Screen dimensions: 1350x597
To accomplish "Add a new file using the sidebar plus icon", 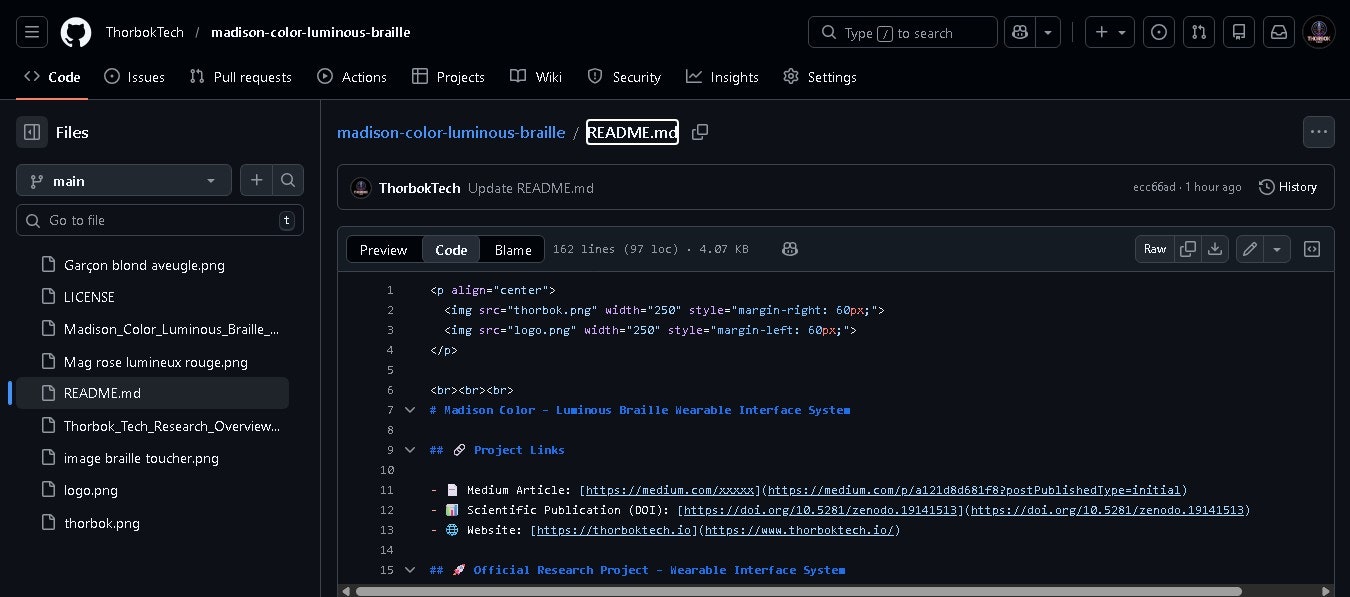I will 257,181.
